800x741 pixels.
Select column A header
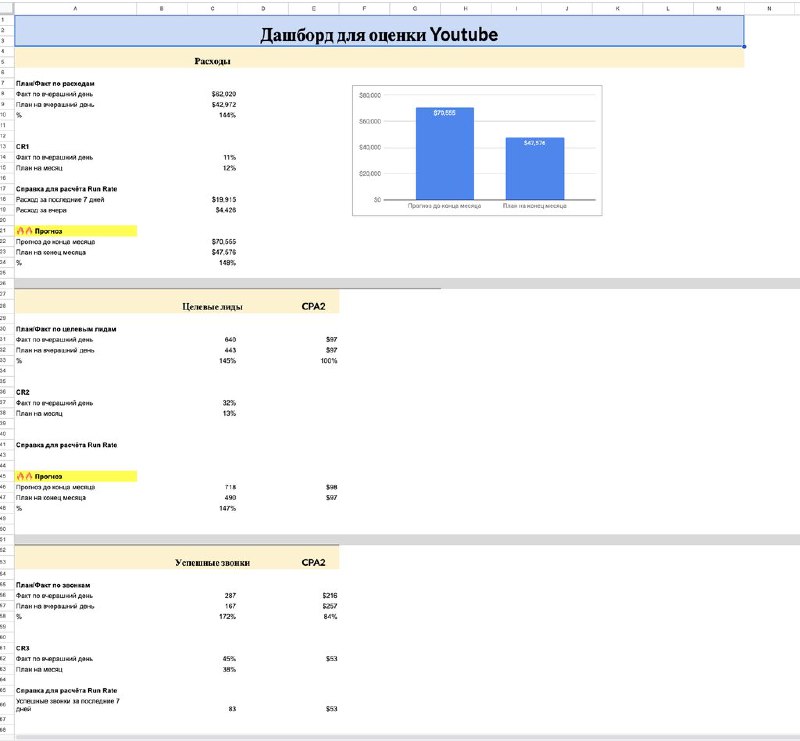click(x=76, y=9)
